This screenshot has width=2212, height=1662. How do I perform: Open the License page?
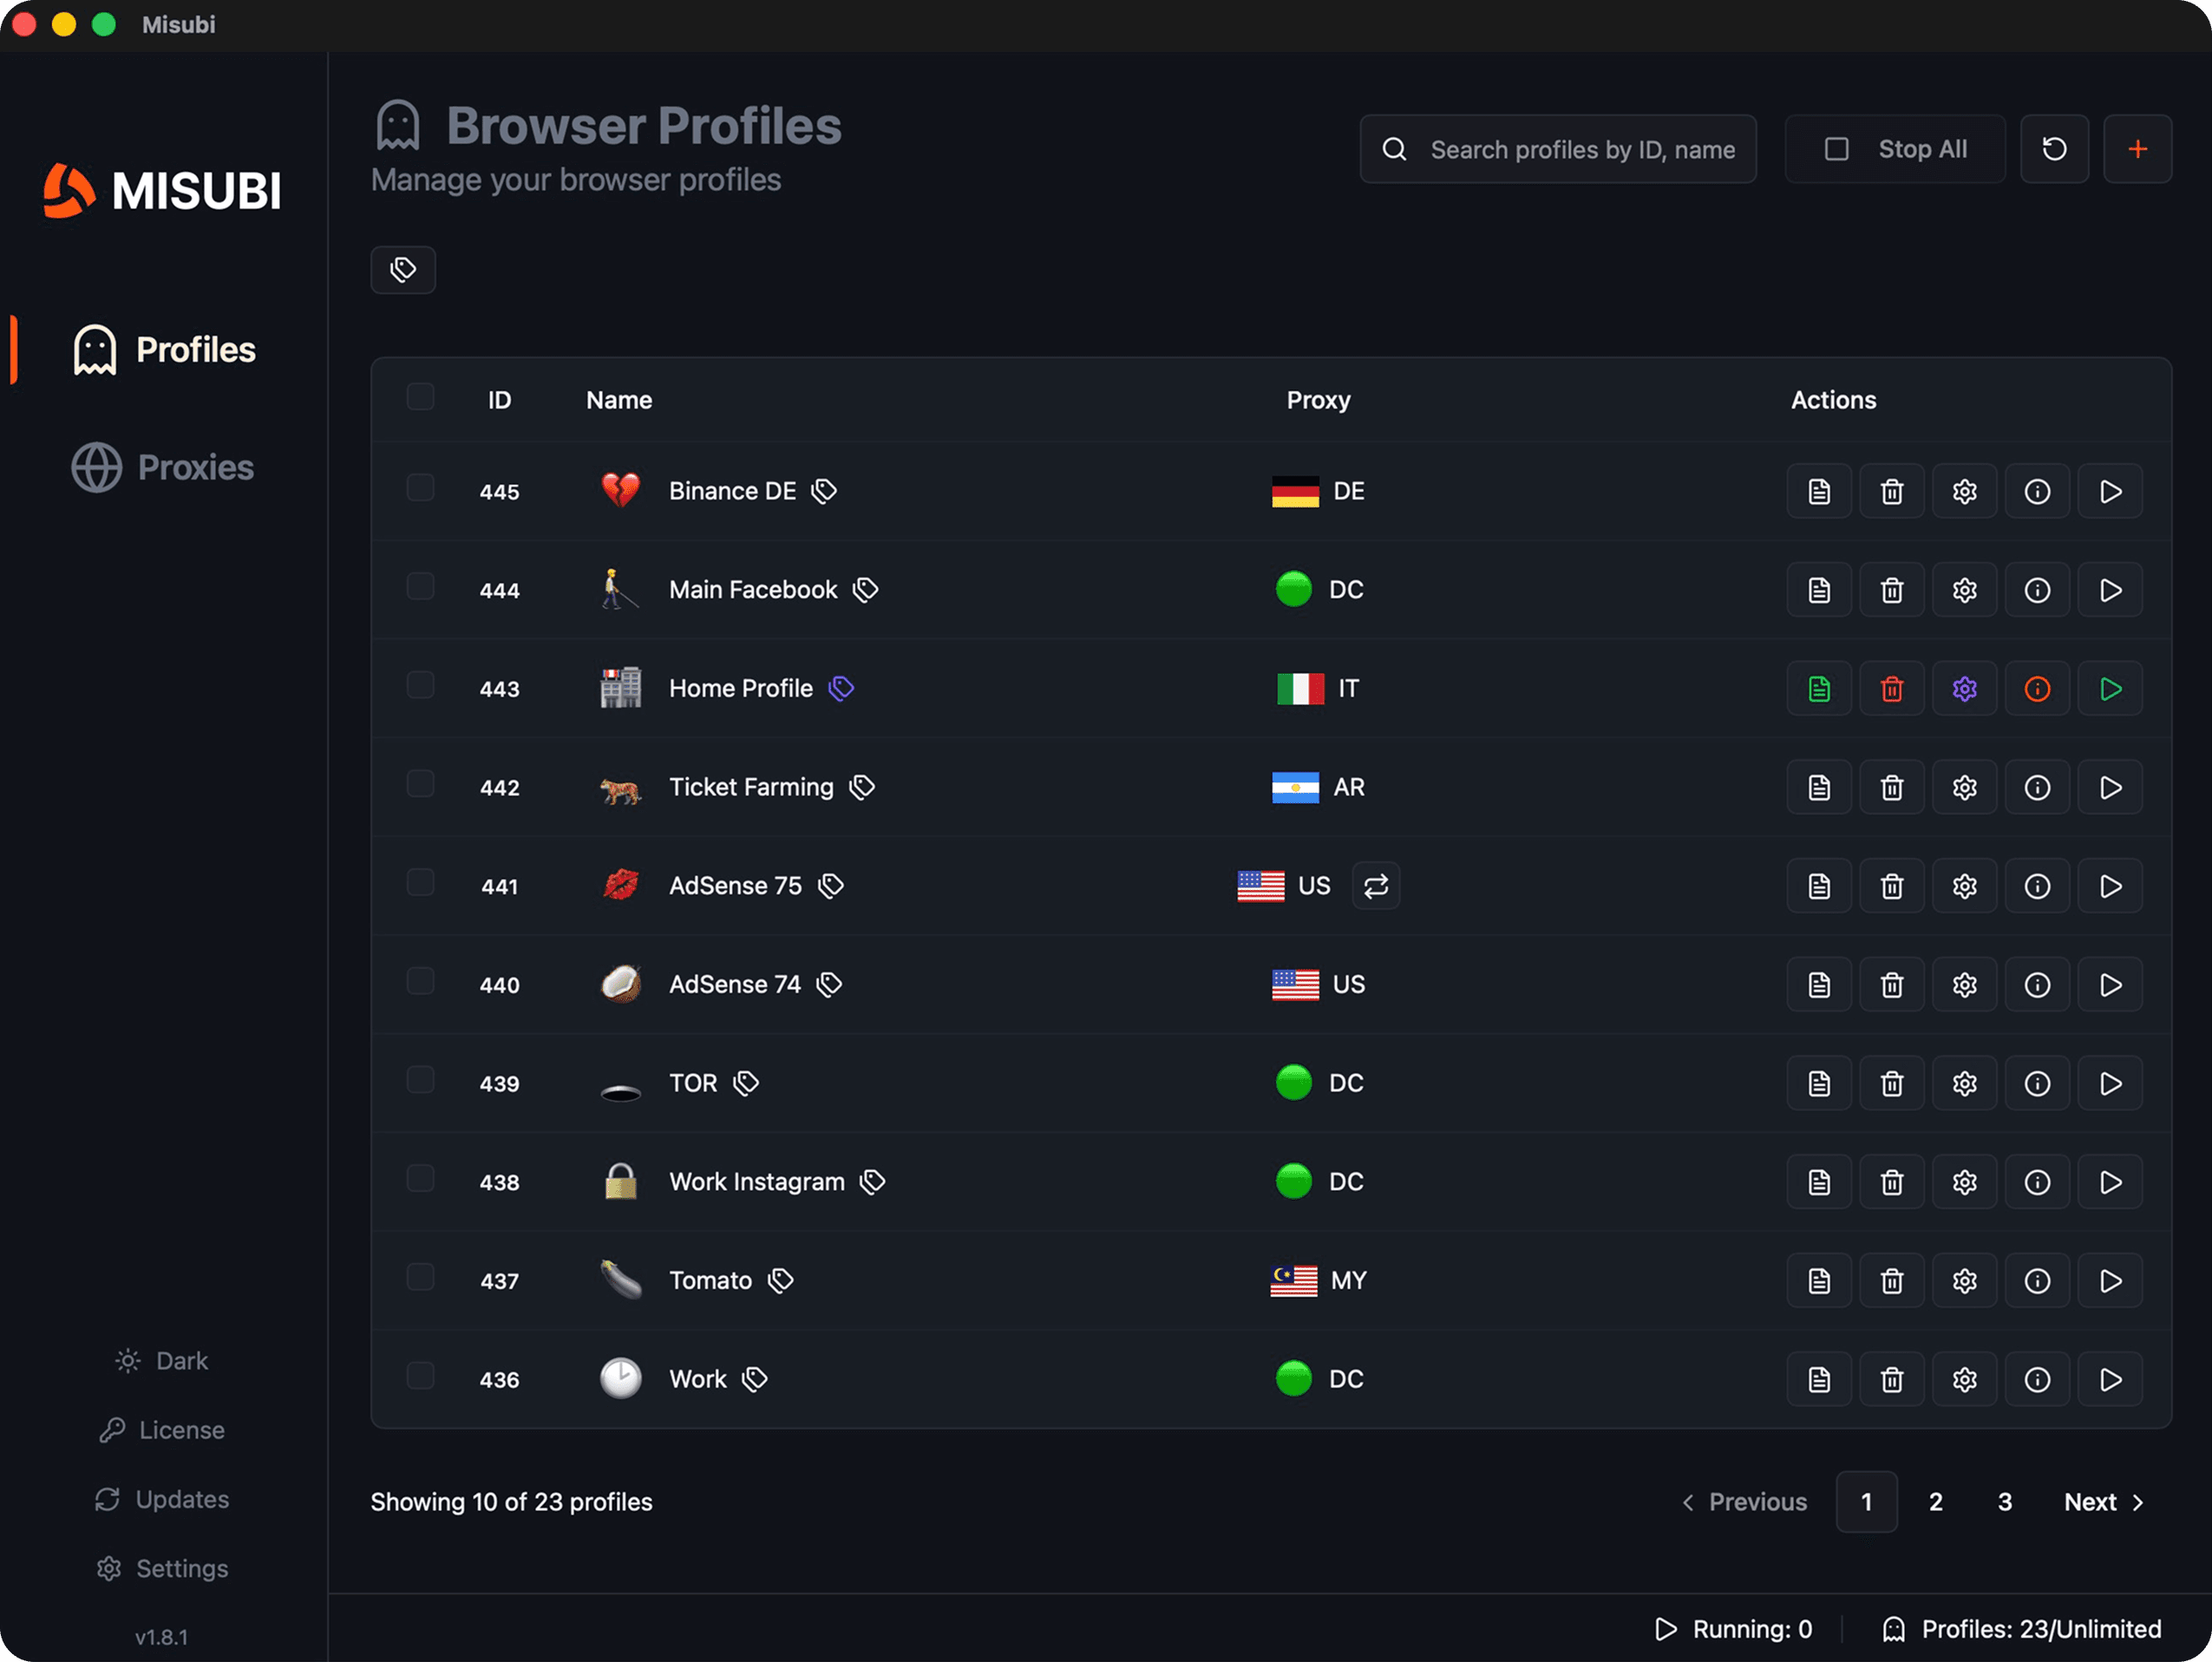[x=161, y=1430]
